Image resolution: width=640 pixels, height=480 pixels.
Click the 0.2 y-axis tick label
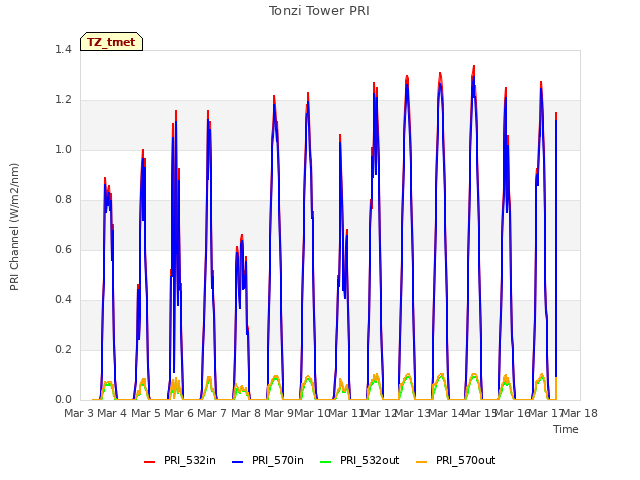click(x=63, y=350)
